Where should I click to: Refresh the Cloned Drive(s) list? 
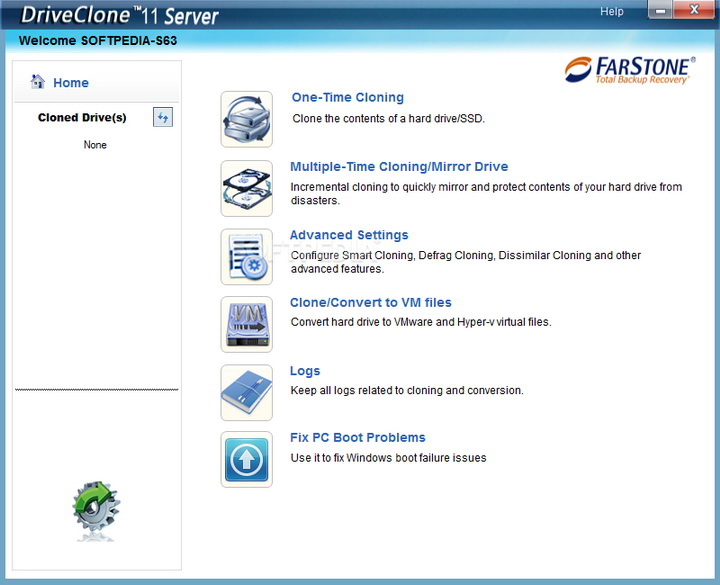click(x=163, y=117)
